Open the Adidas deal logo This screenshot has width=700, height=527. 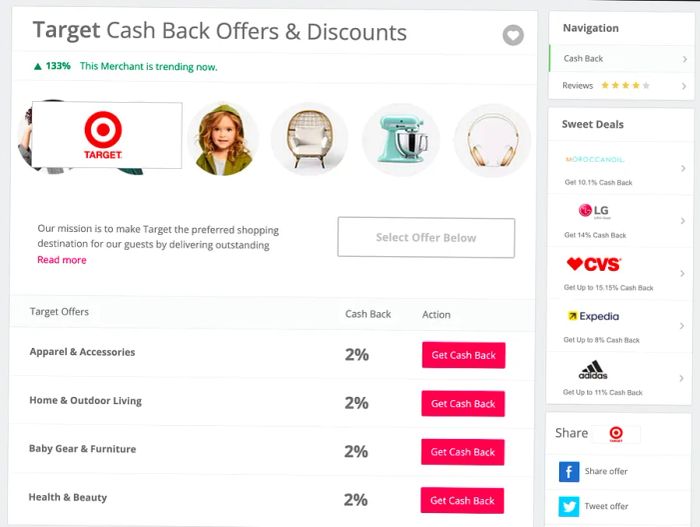pos(593,370)
